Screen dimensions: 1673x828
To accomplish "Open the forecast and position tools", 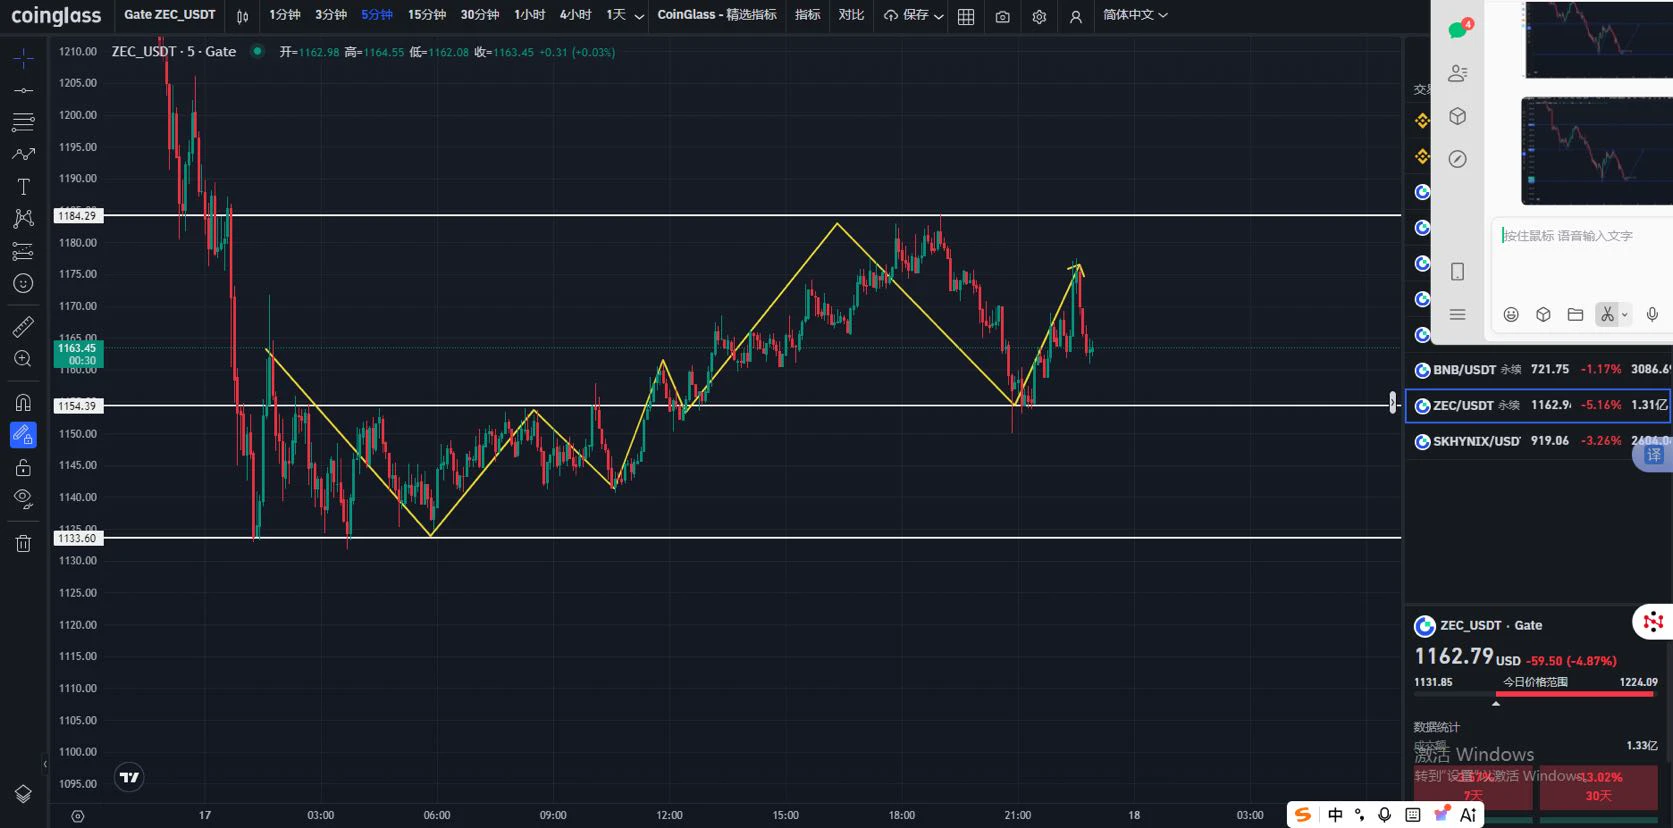I will click(23, 251).
